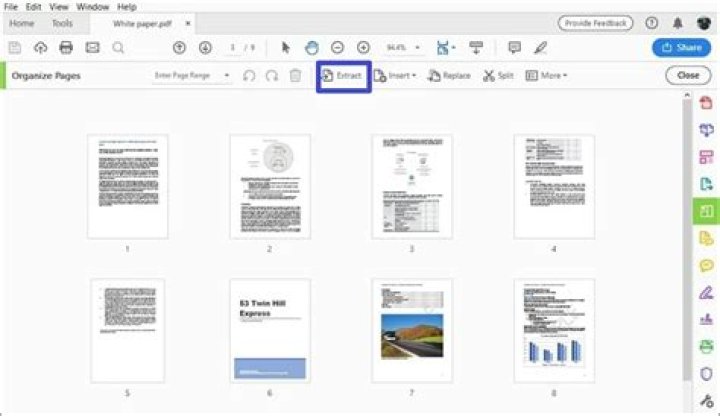Image resolution: width=720 pixels, height=416 pixels.
Task: Open the Combine Files sidebar tool
Action: pyautogui.click(x=706, y=130)
